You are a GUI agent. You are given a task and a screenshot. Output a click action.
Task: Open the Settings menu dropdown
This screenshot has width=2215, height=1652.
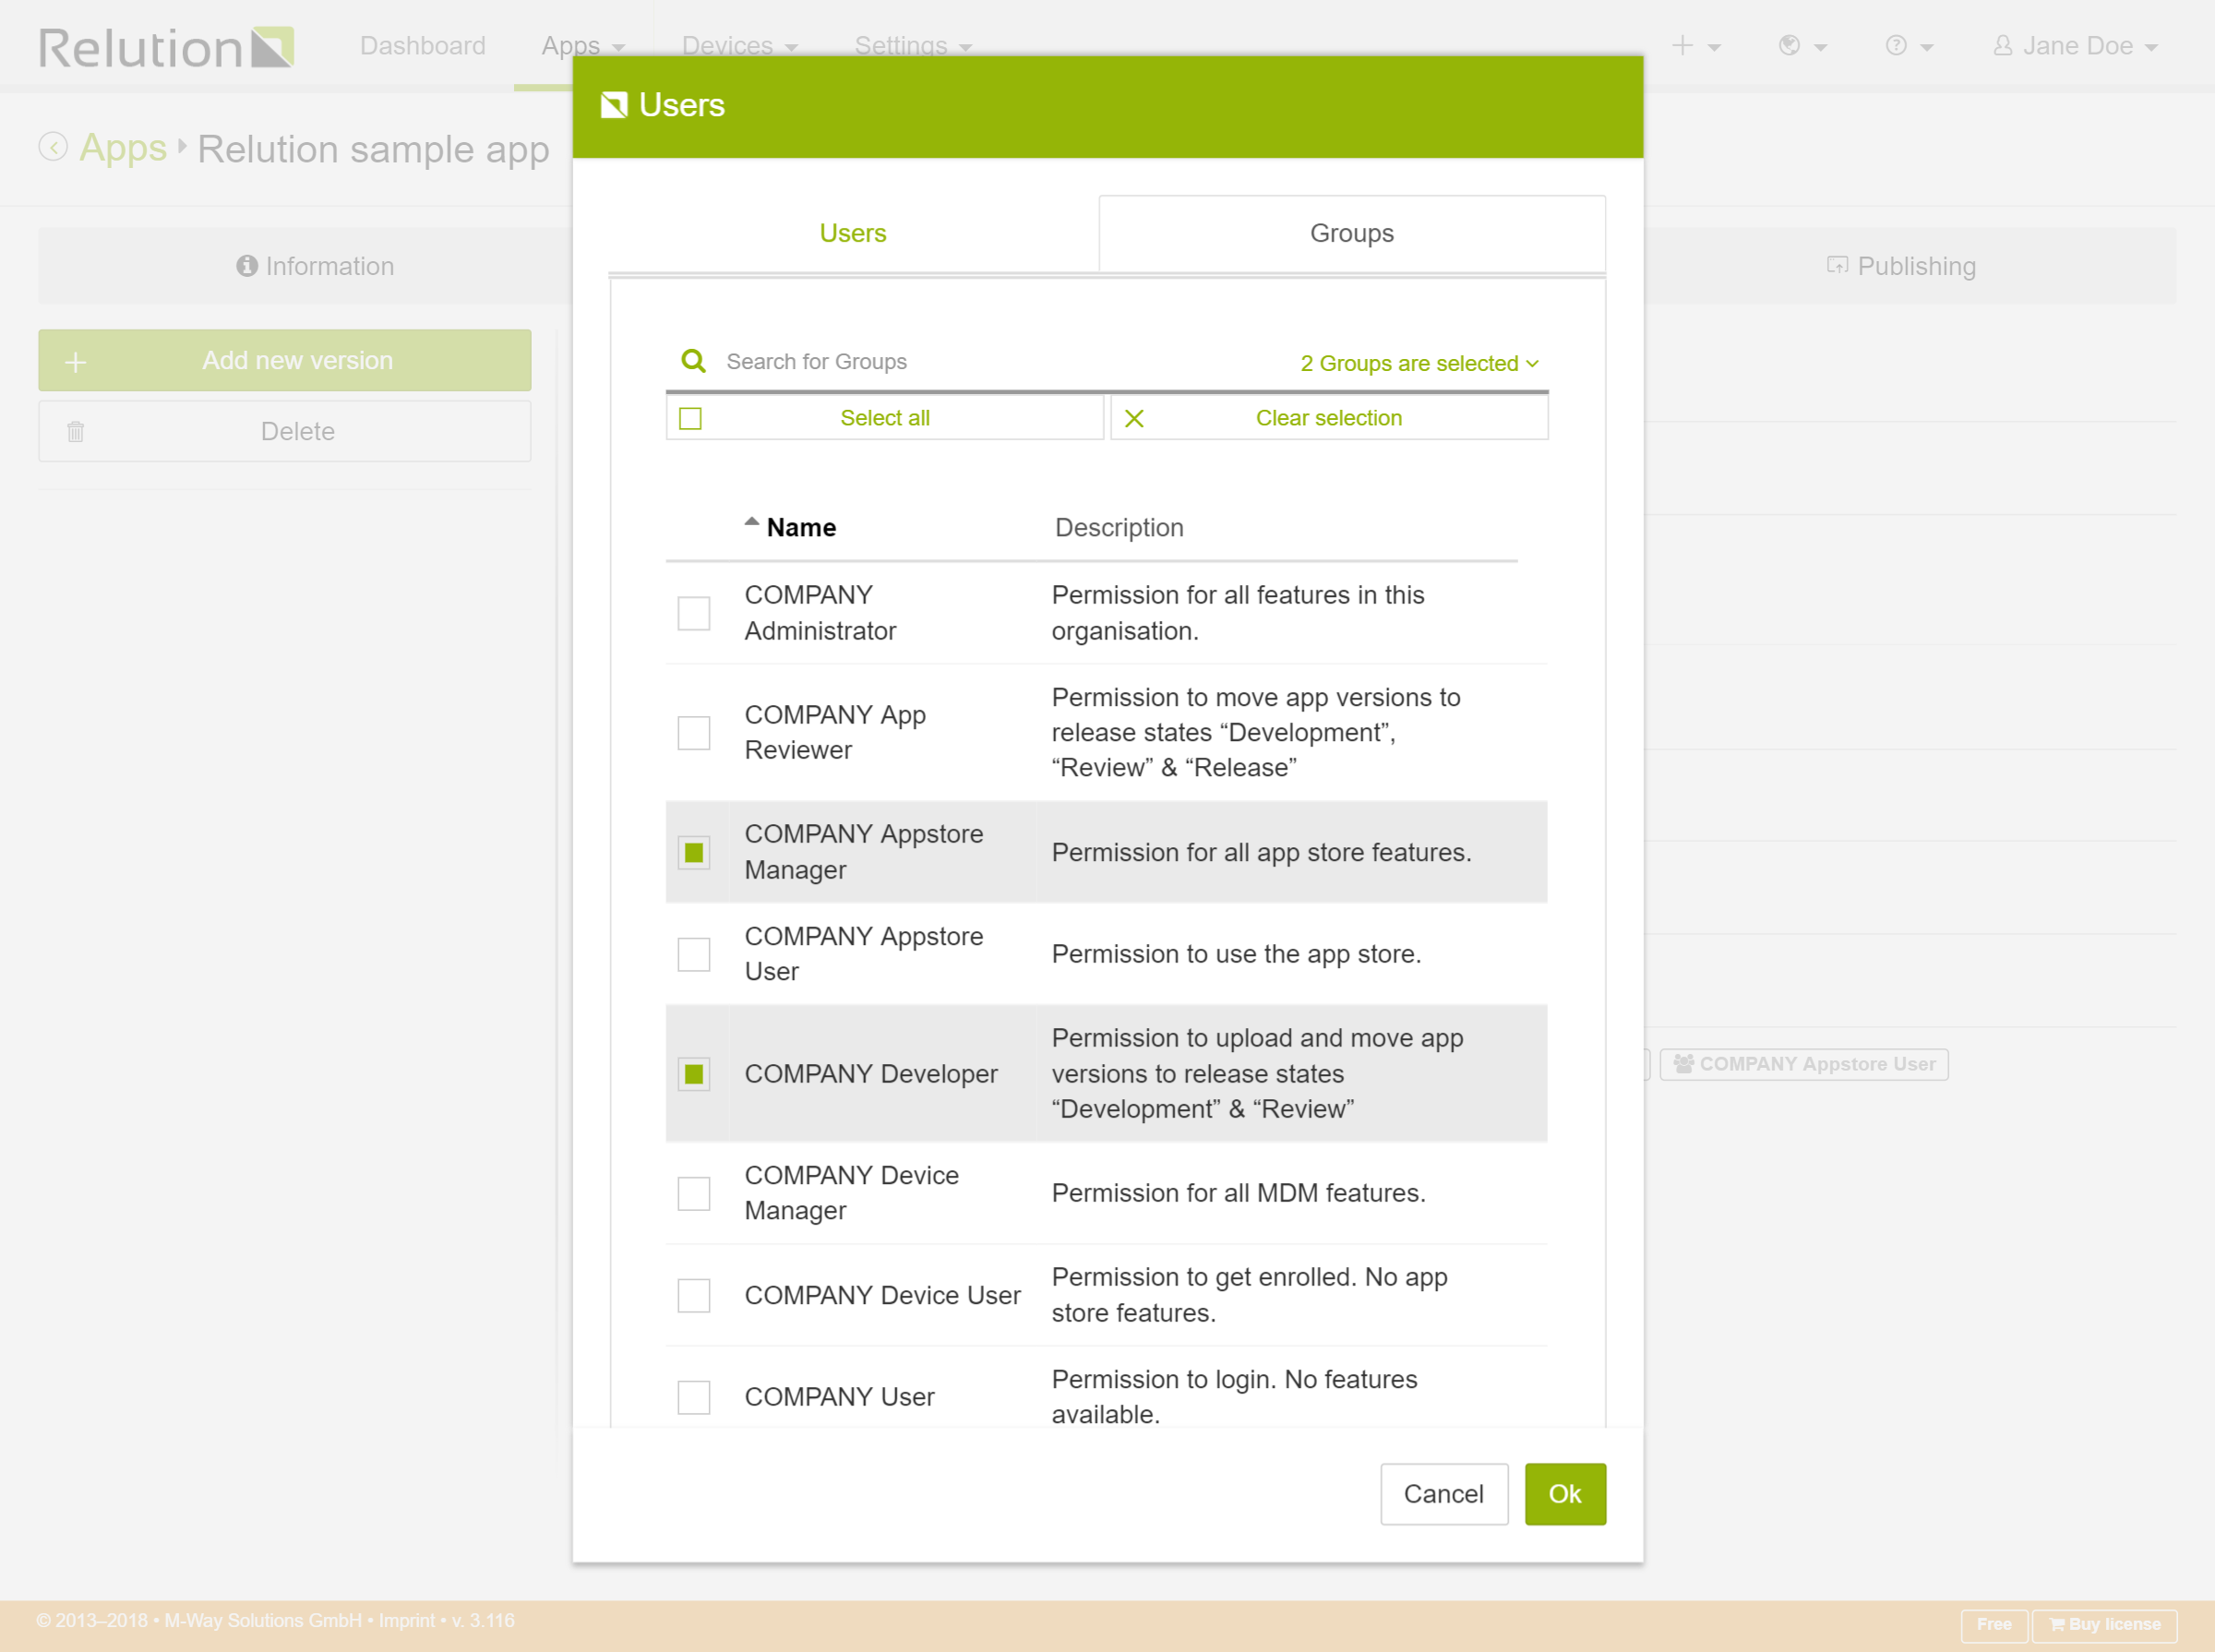point(913,45)
